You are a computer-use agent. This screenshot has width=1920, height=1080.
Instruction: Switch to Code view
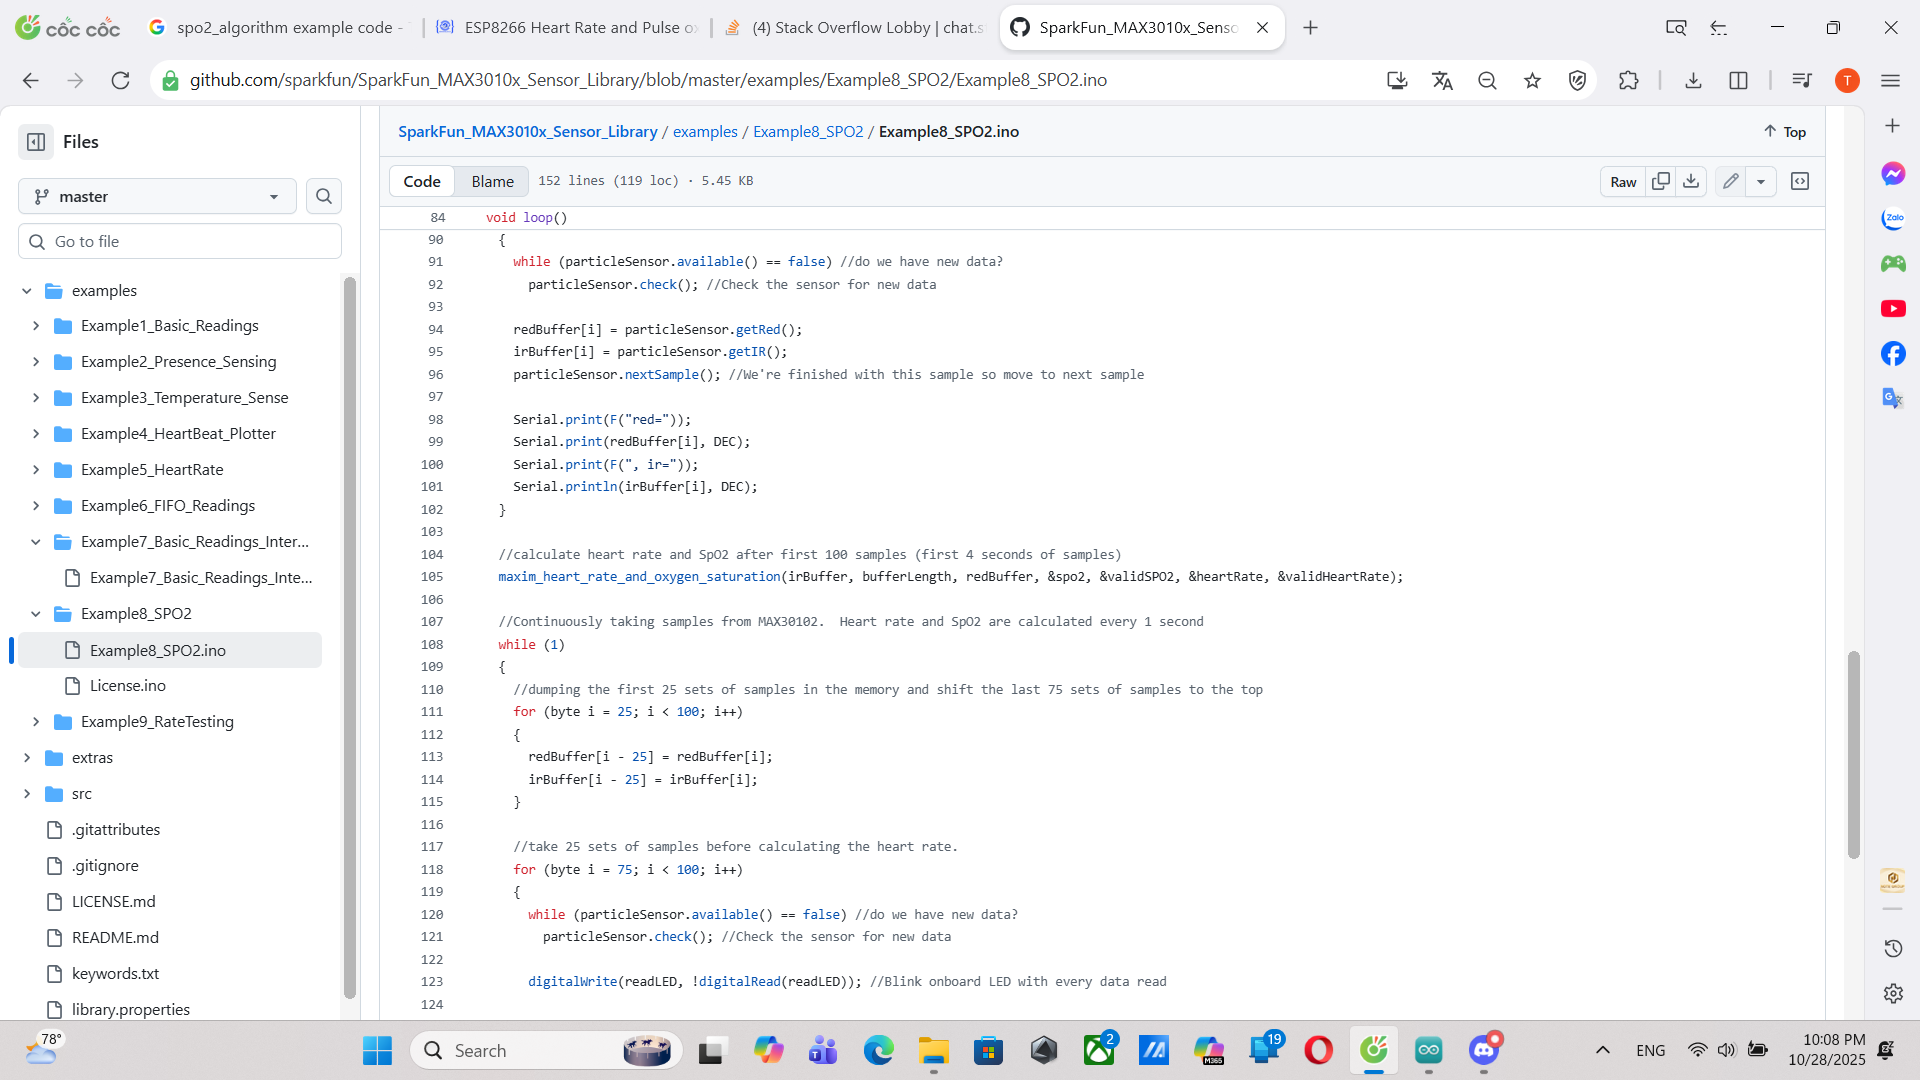click(421, 181)
